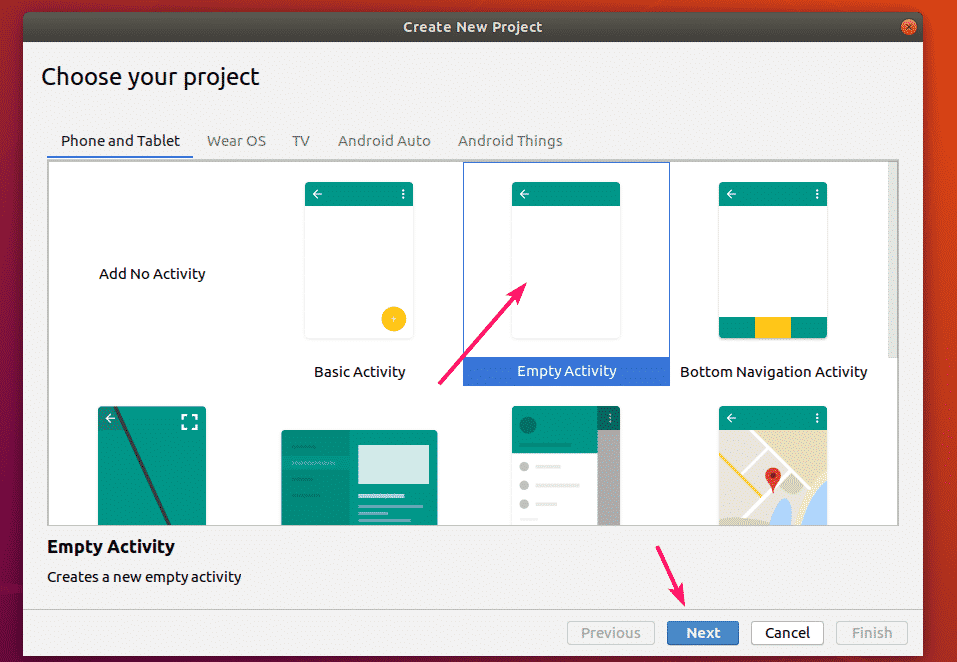Screen dimensions: 957x662
Task: Click the back arrow in Maps Activity preview
Action: pos(731,418)
